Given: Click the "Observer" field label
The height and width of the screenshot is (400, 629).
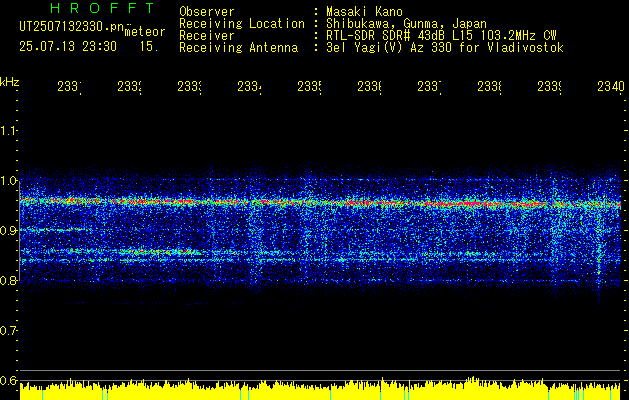Looking at the screenshot, I should (207, 12).
